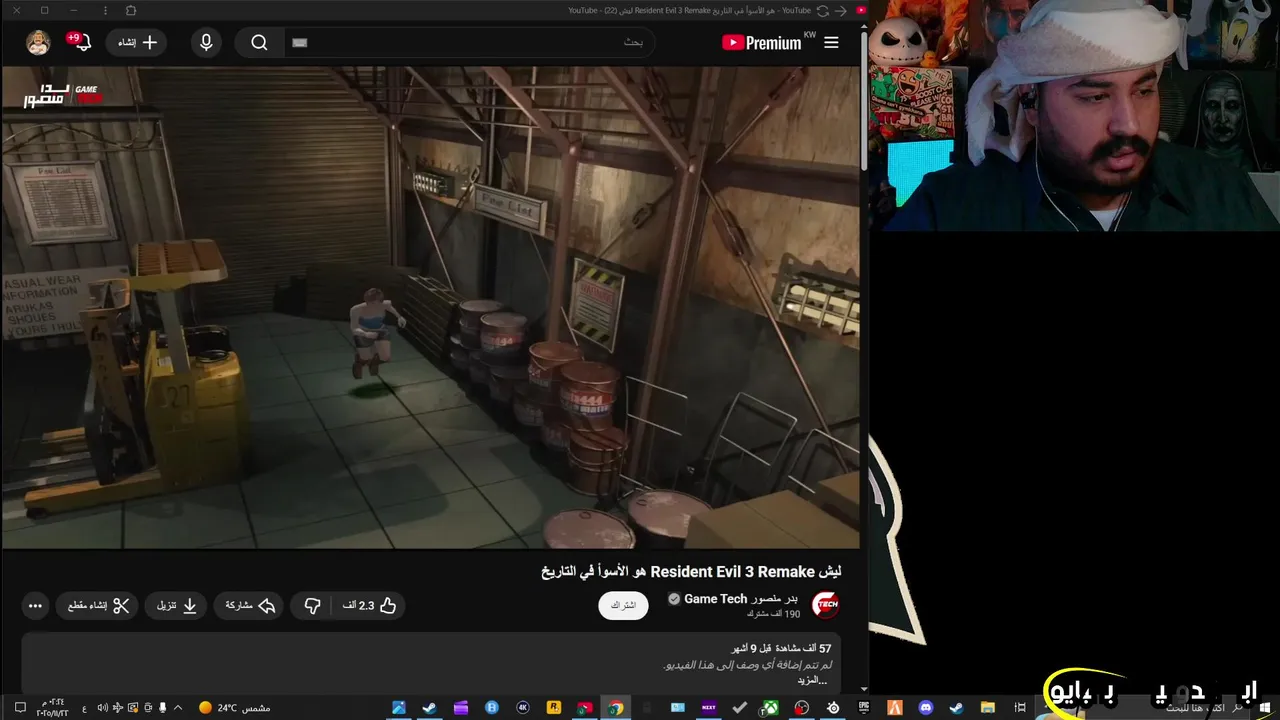Open the three-dot more actions menu
This screenshot has height=720, width=1280.
click(x=35, y=605)
